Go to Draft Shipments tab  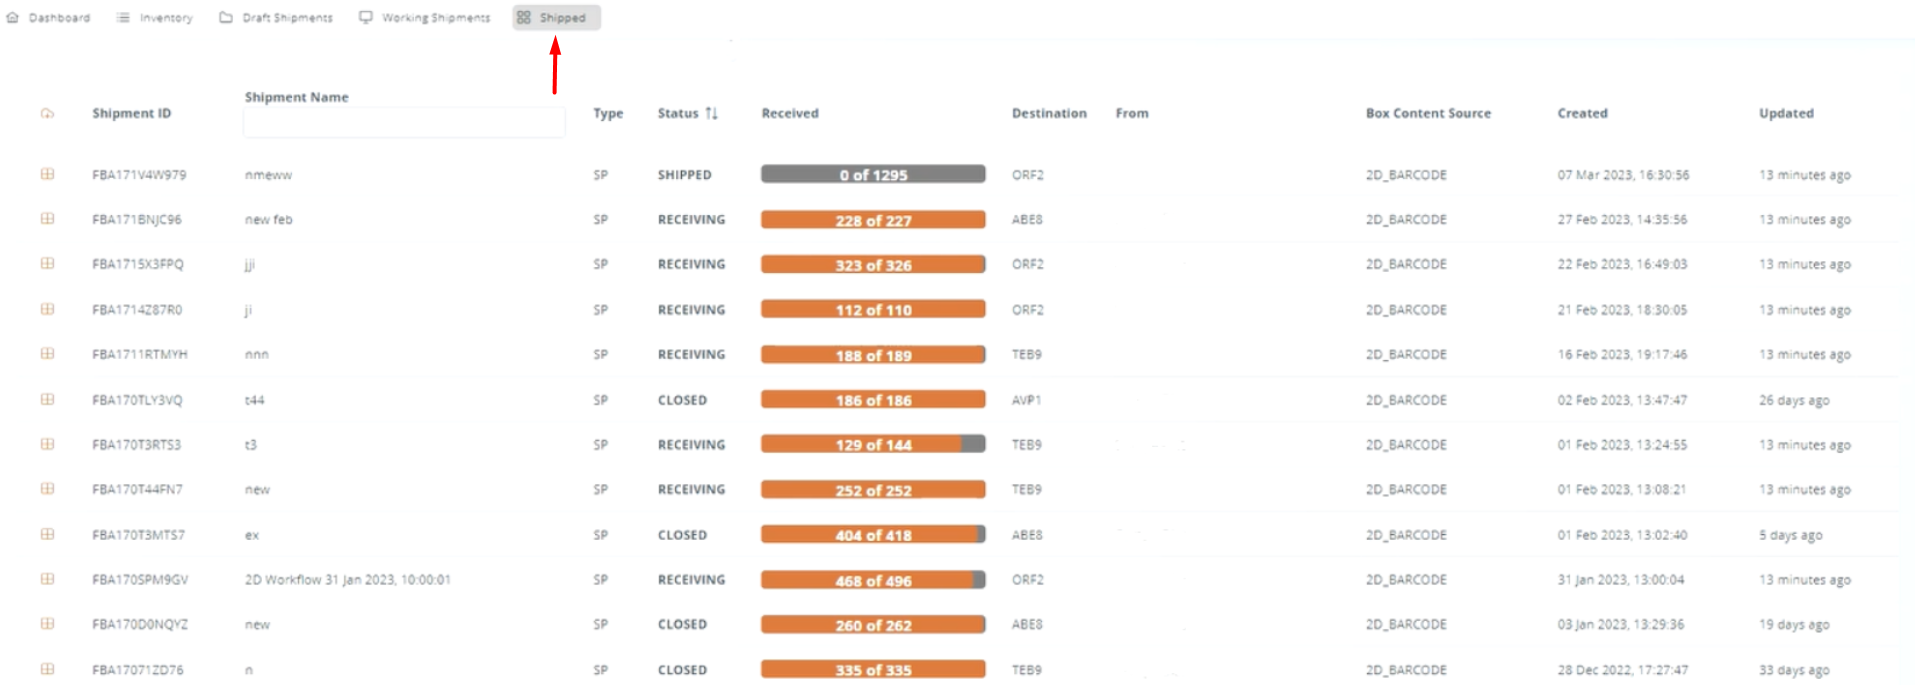click(276, 18)
